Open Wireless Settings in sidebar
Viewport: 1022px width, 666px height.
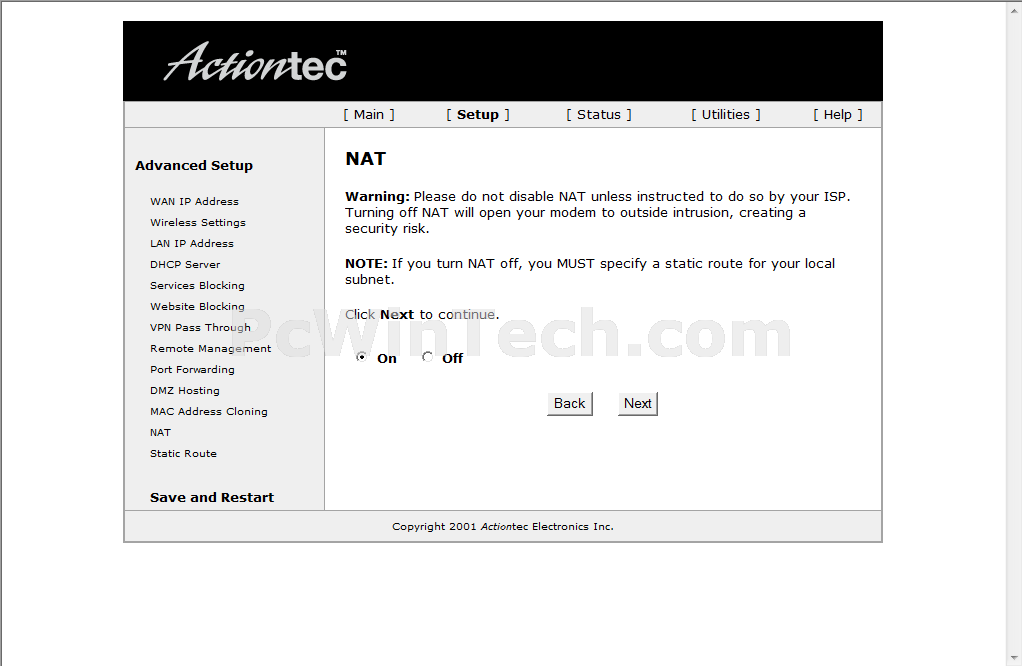(x=197, y=222)
